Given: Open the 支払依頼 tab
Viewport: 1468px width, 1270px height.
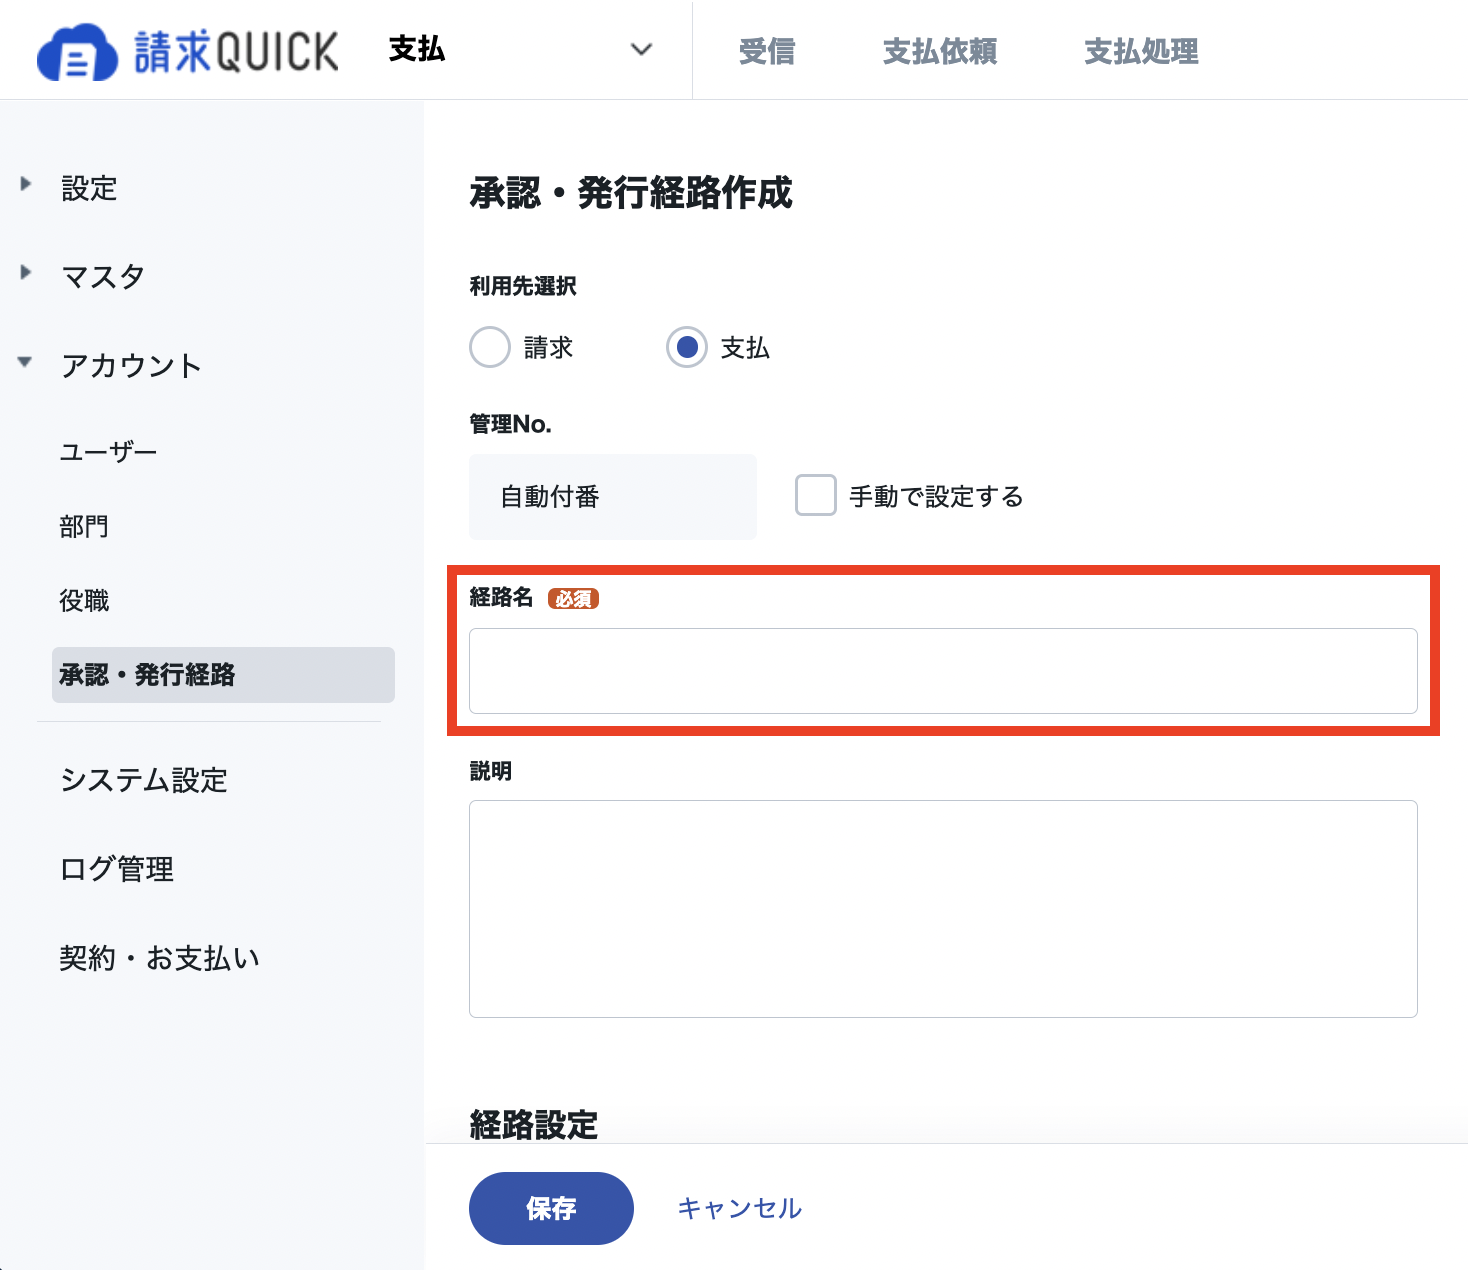Looking at the screenshot, I should 940,51.
